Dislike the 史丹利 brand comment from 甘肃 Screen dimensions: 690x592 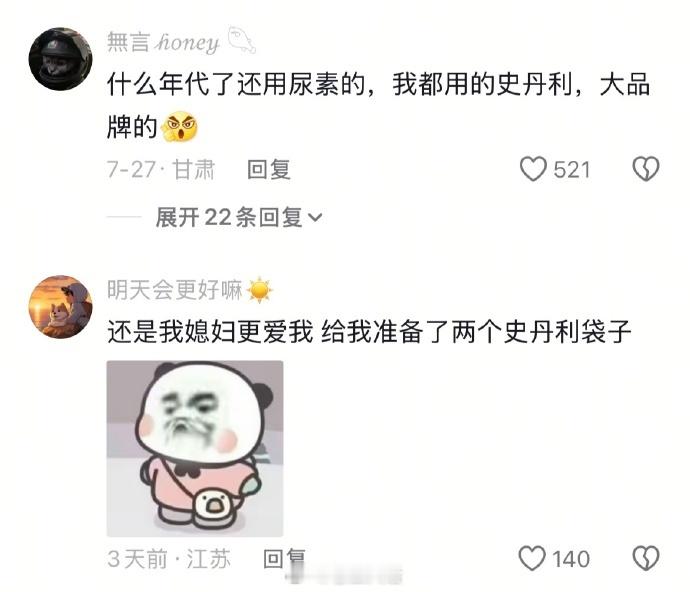[646, 169]
